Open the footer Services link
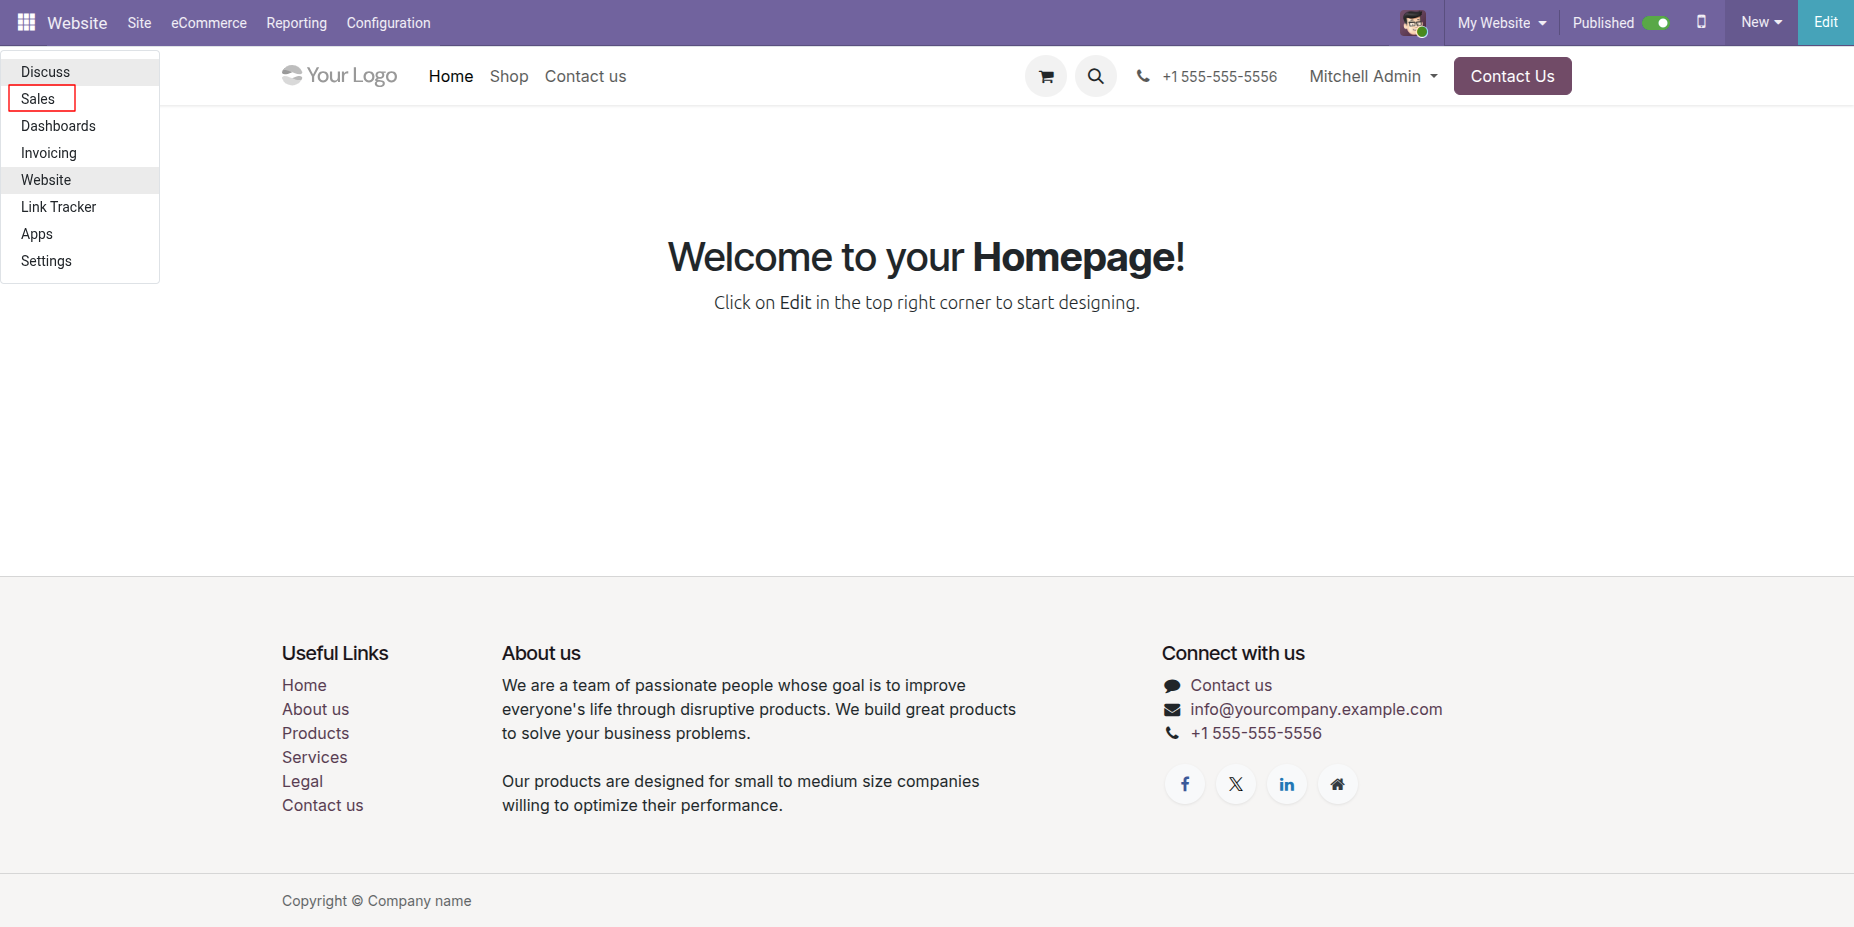This screenshot has height=927, width=1854. pos(315,757)
